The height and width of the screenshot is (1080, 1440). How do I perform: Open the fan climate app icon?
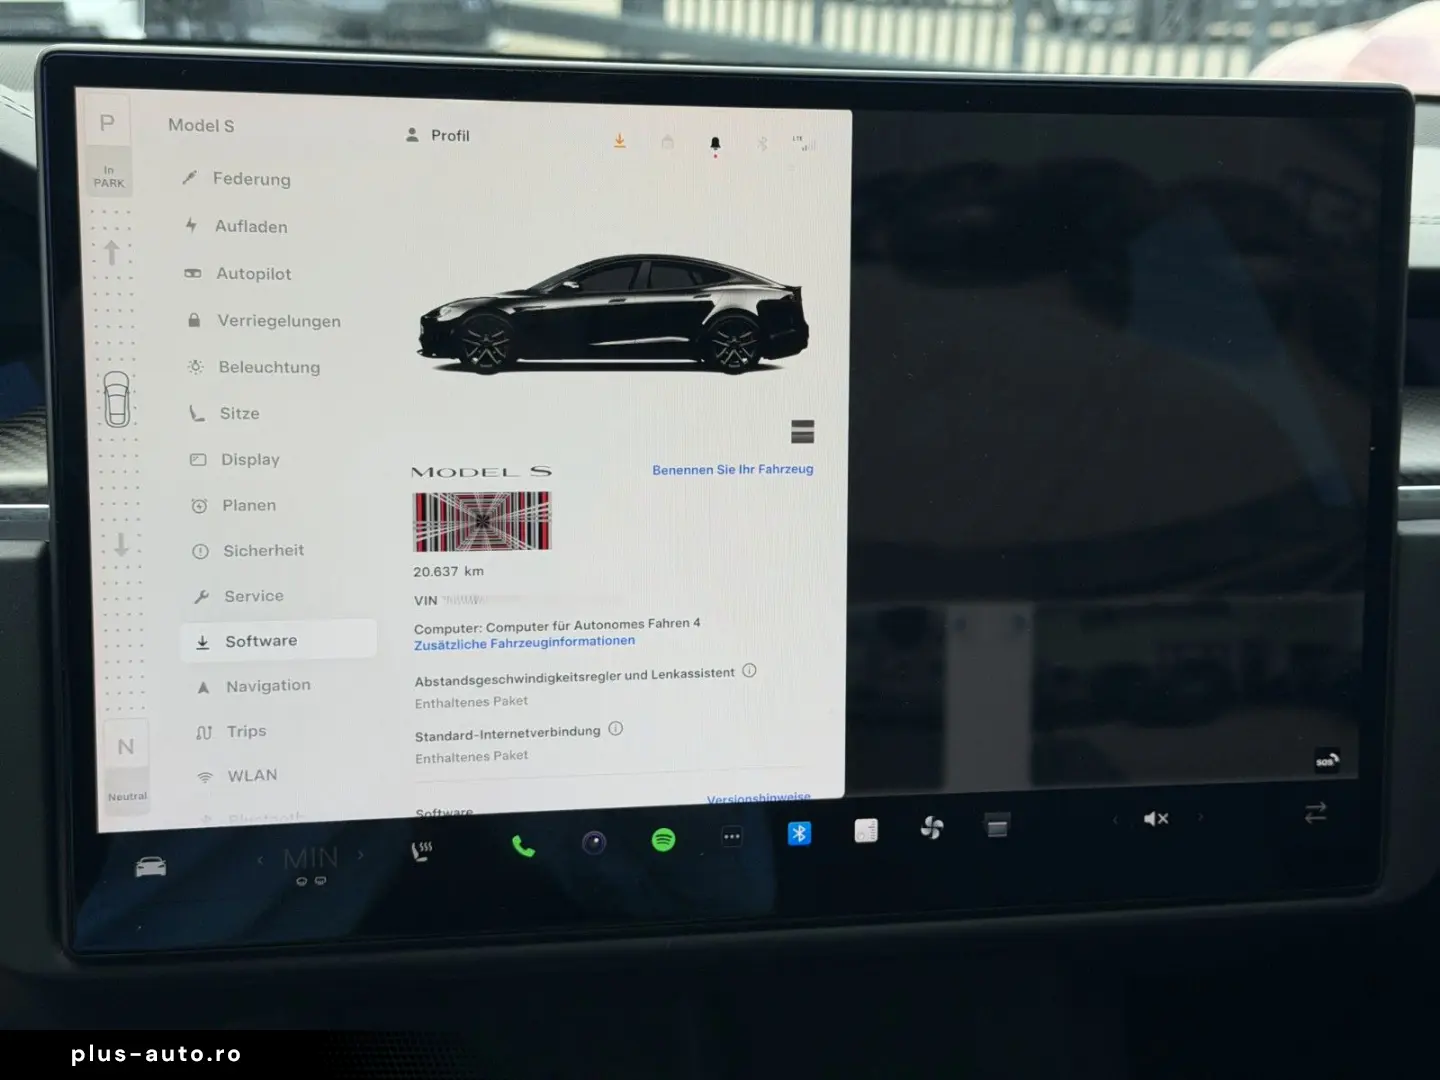tap(931, 827)
